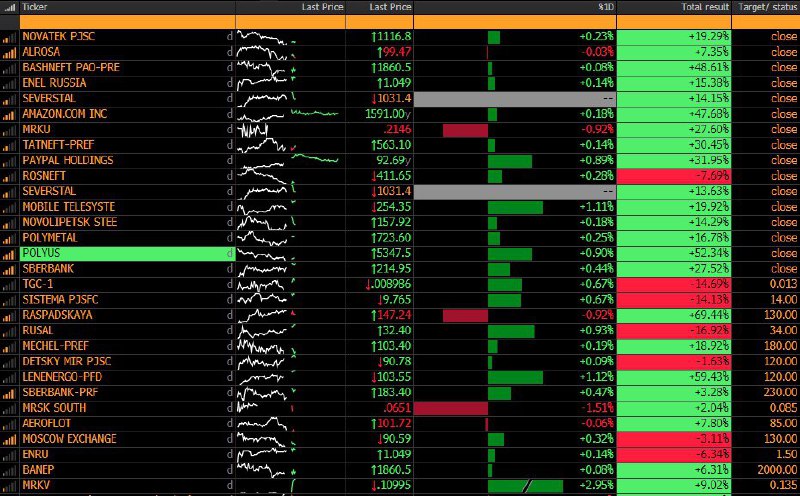Open the MRKU sparkline chart

pyautogui.click(x=254, y=130)
